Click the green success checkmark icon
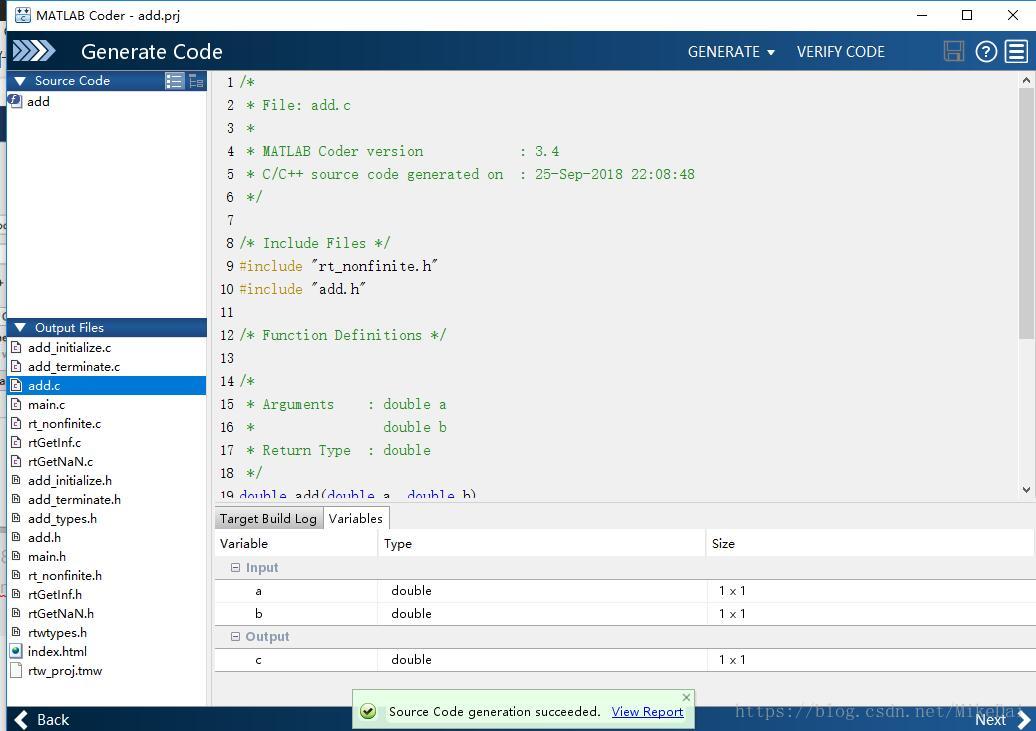The width and height of the screenshot is (1036, 731). click(x=368, y=711)
